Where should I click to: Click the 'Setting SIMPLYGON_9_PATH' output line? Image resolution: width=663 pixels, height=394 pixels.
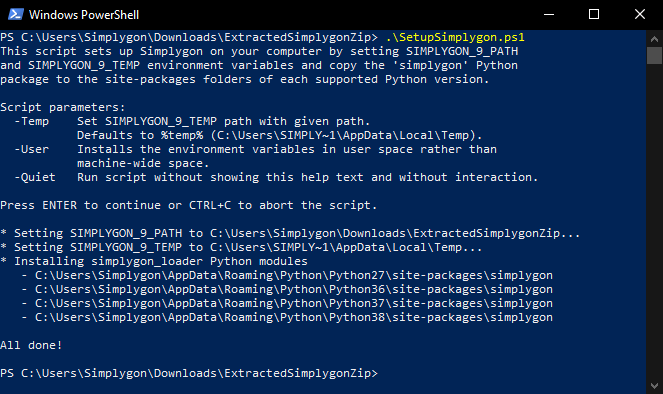pos(290,233)
